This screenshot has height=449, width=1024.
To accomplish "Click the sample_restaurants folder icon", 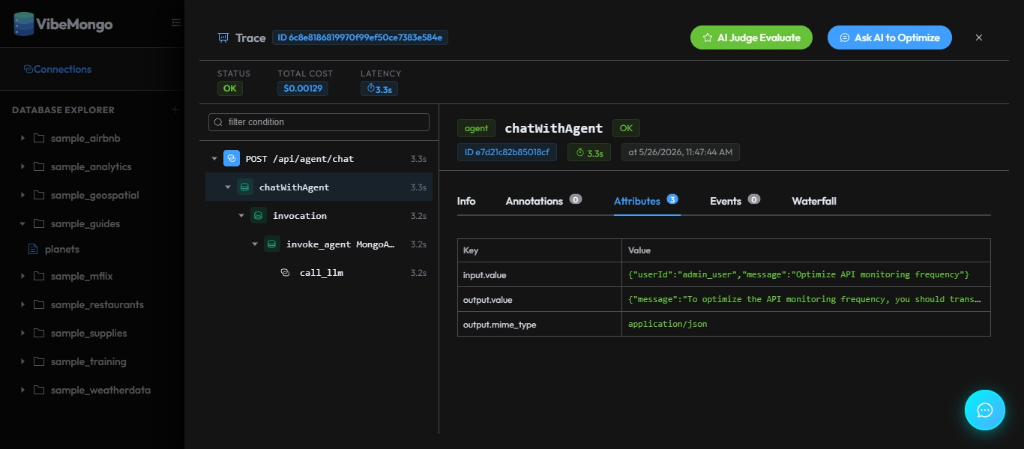I will [x=39, y=305].
